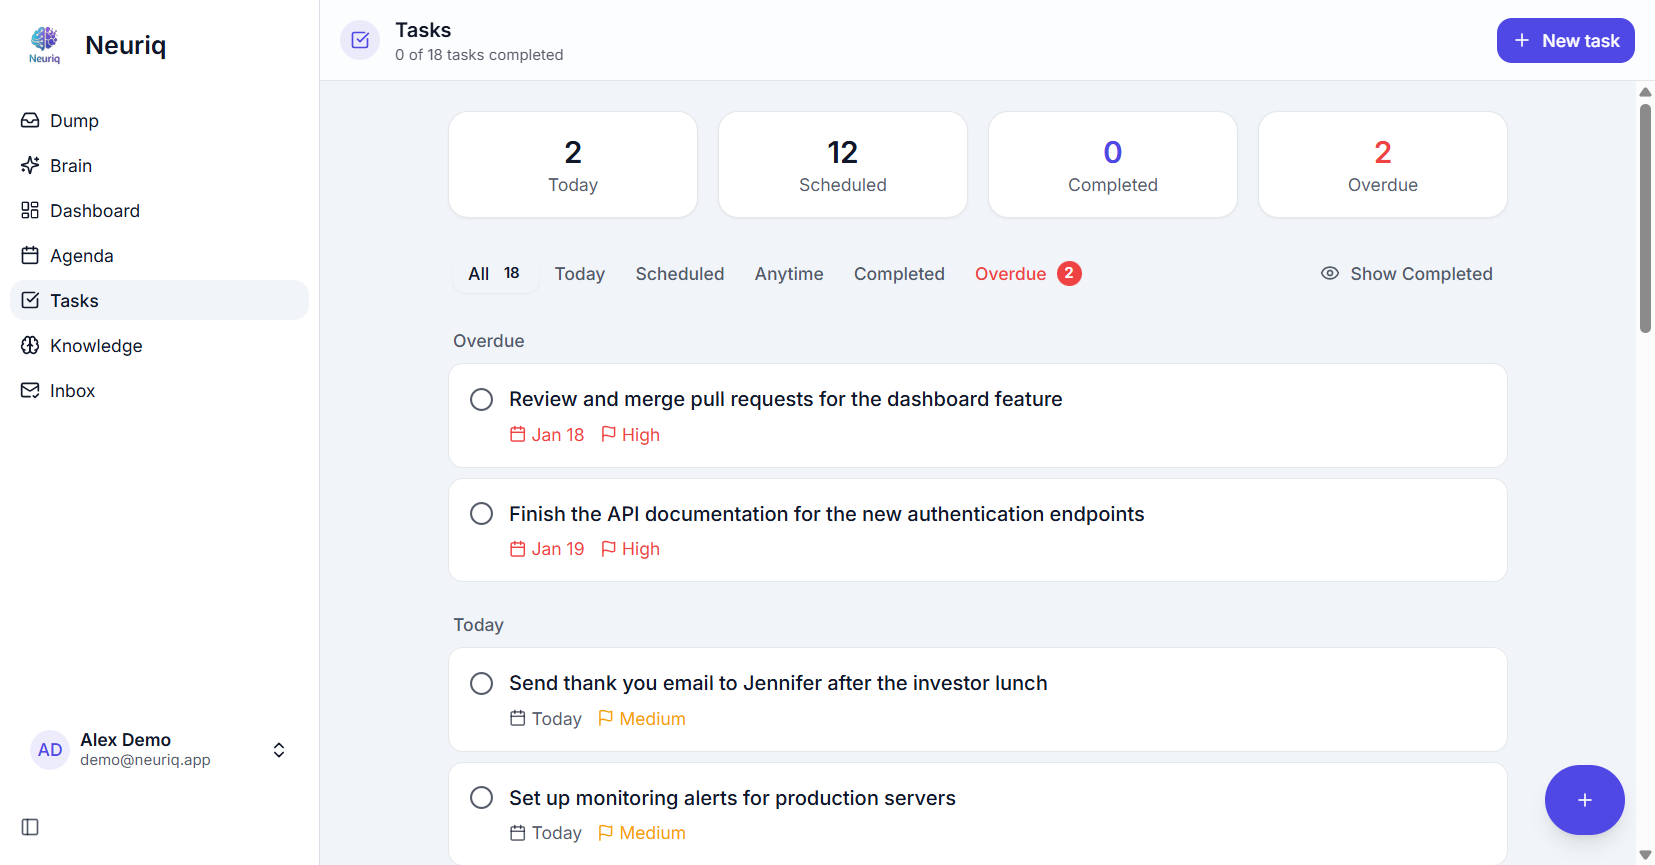The height and width of the screenshot is (865, 1655).
Task: Select the Today stat card
Action: click(572, 164)
